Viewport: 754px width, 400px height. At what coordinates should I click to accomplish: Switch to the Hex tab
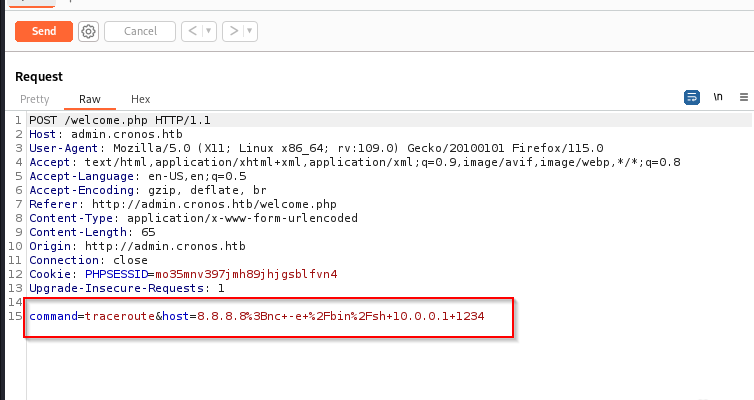pos(141,99)
